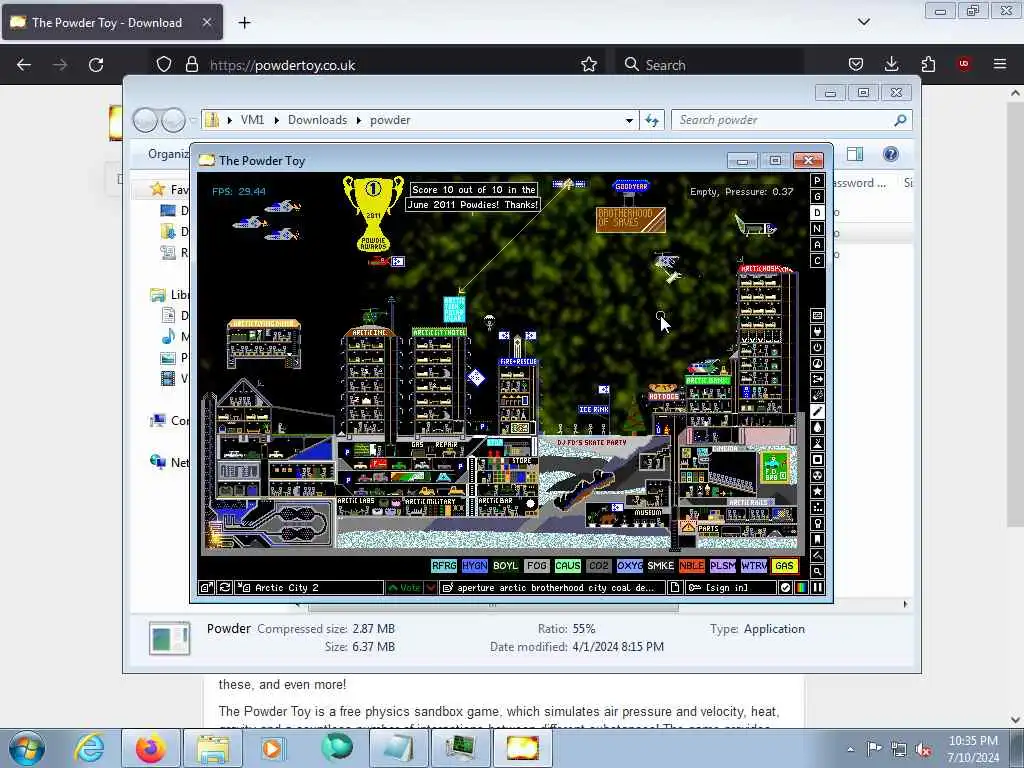Viewport: 1024px width, 768px height.
Task: Open the Favorites bookmark icon in Powder Toy
Action: tap(817, 539)
